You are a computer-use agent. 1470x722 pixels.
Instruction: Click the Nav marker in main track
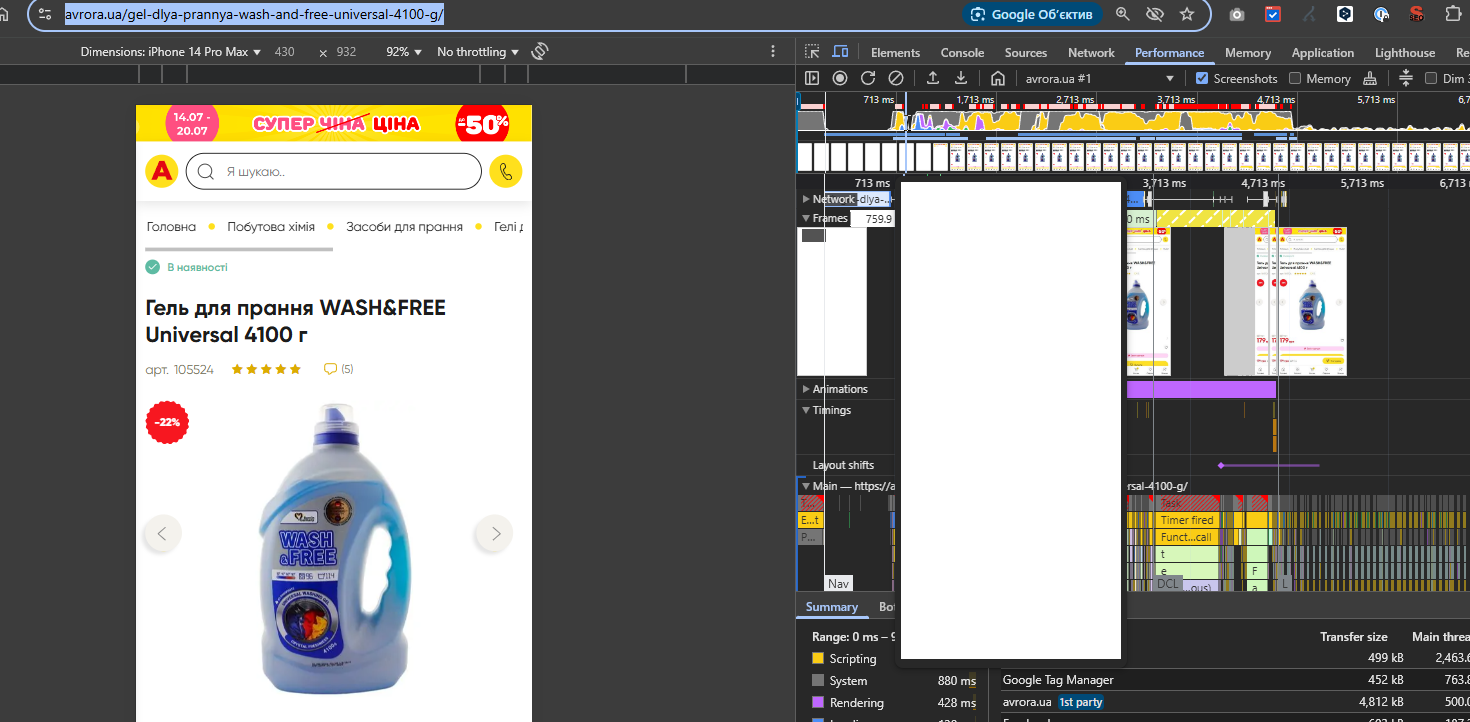pos(838,583)
